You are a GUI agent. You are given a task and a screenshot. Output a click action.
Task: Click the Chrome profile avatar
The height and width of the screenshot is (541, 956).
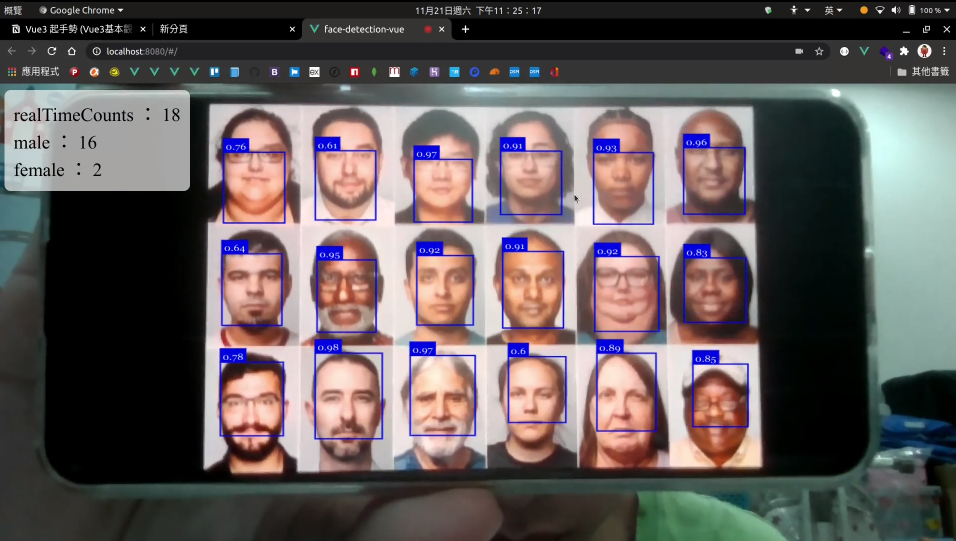tap(924, 51)
